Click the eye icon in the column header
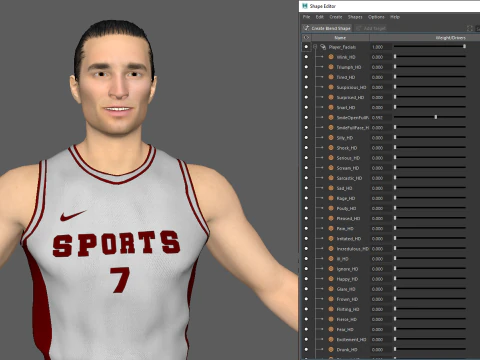Image resolution: width=480 pixels, height=360 pixels. (306, 38)
